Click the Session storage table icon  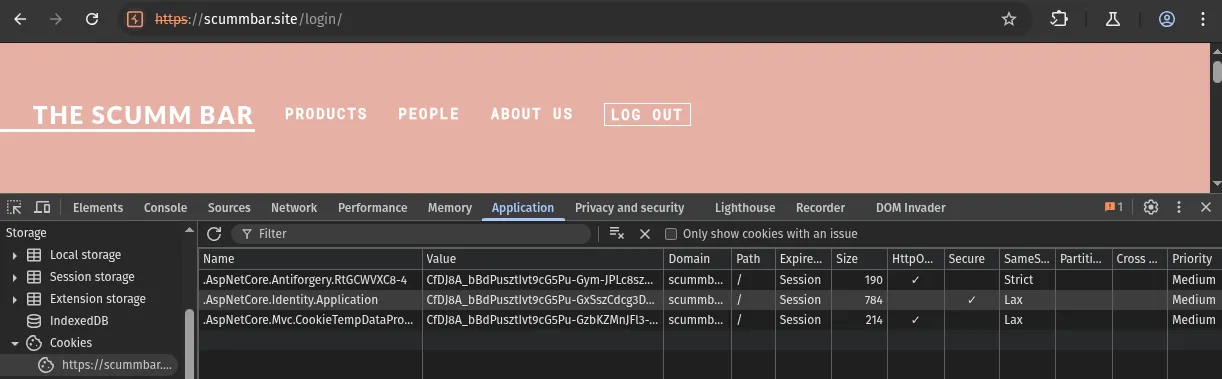34,277
